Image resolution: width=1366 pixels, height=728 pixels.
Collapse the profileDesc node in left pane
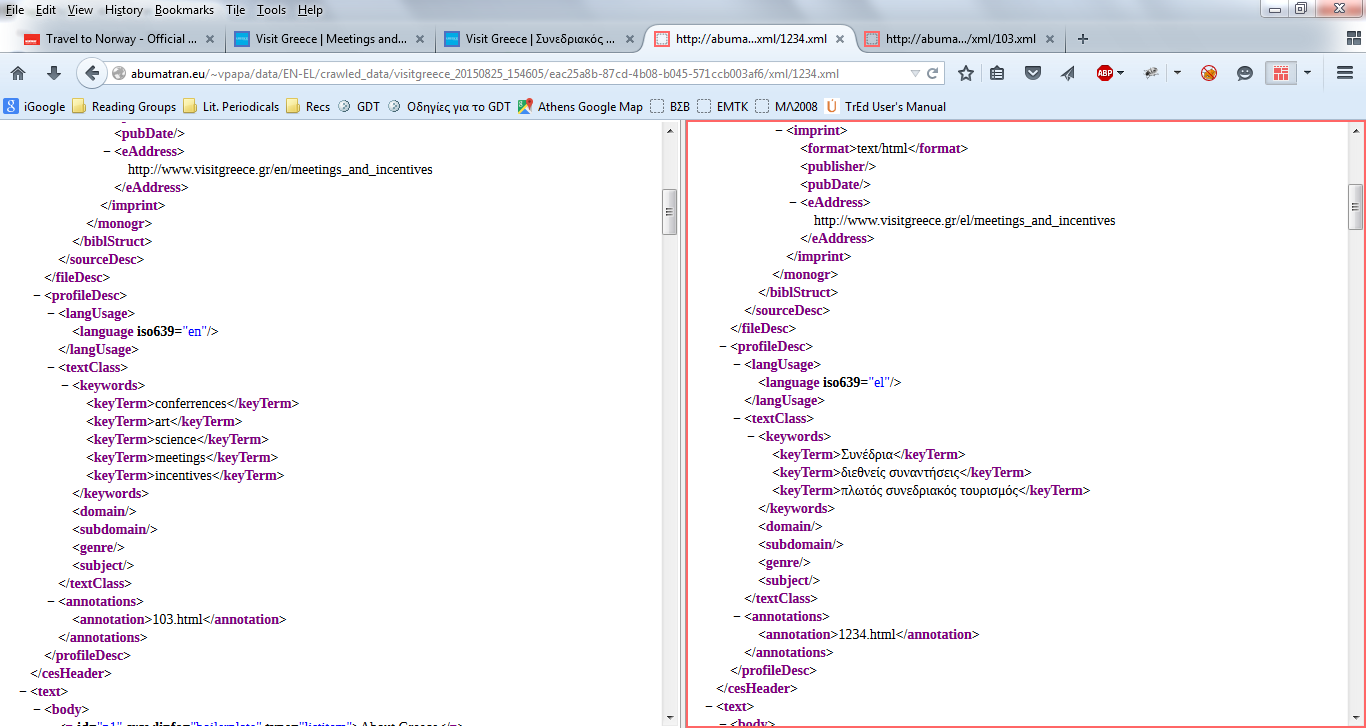tap(36, 296)
